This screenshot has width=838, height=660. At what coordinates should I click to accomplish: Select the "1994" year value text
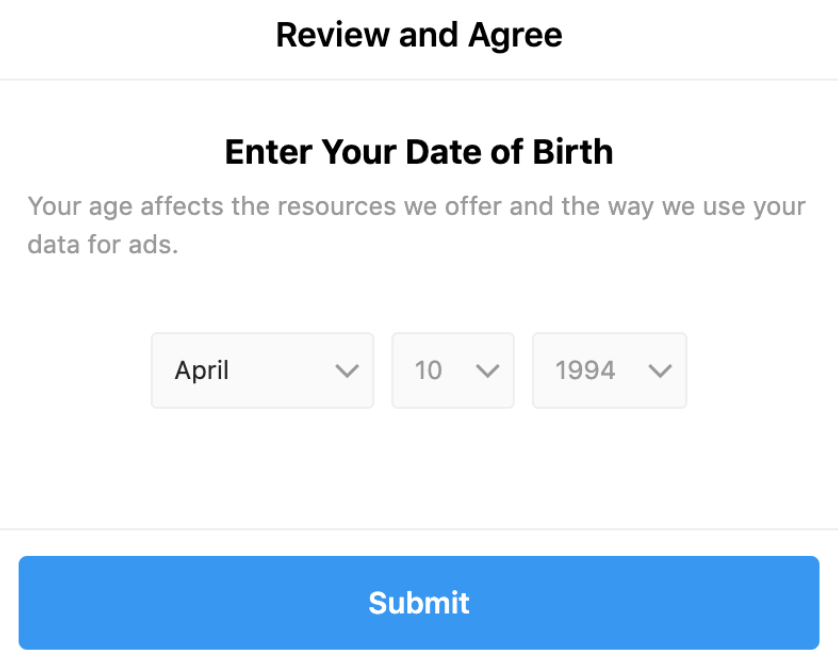(x=585, y=371)
